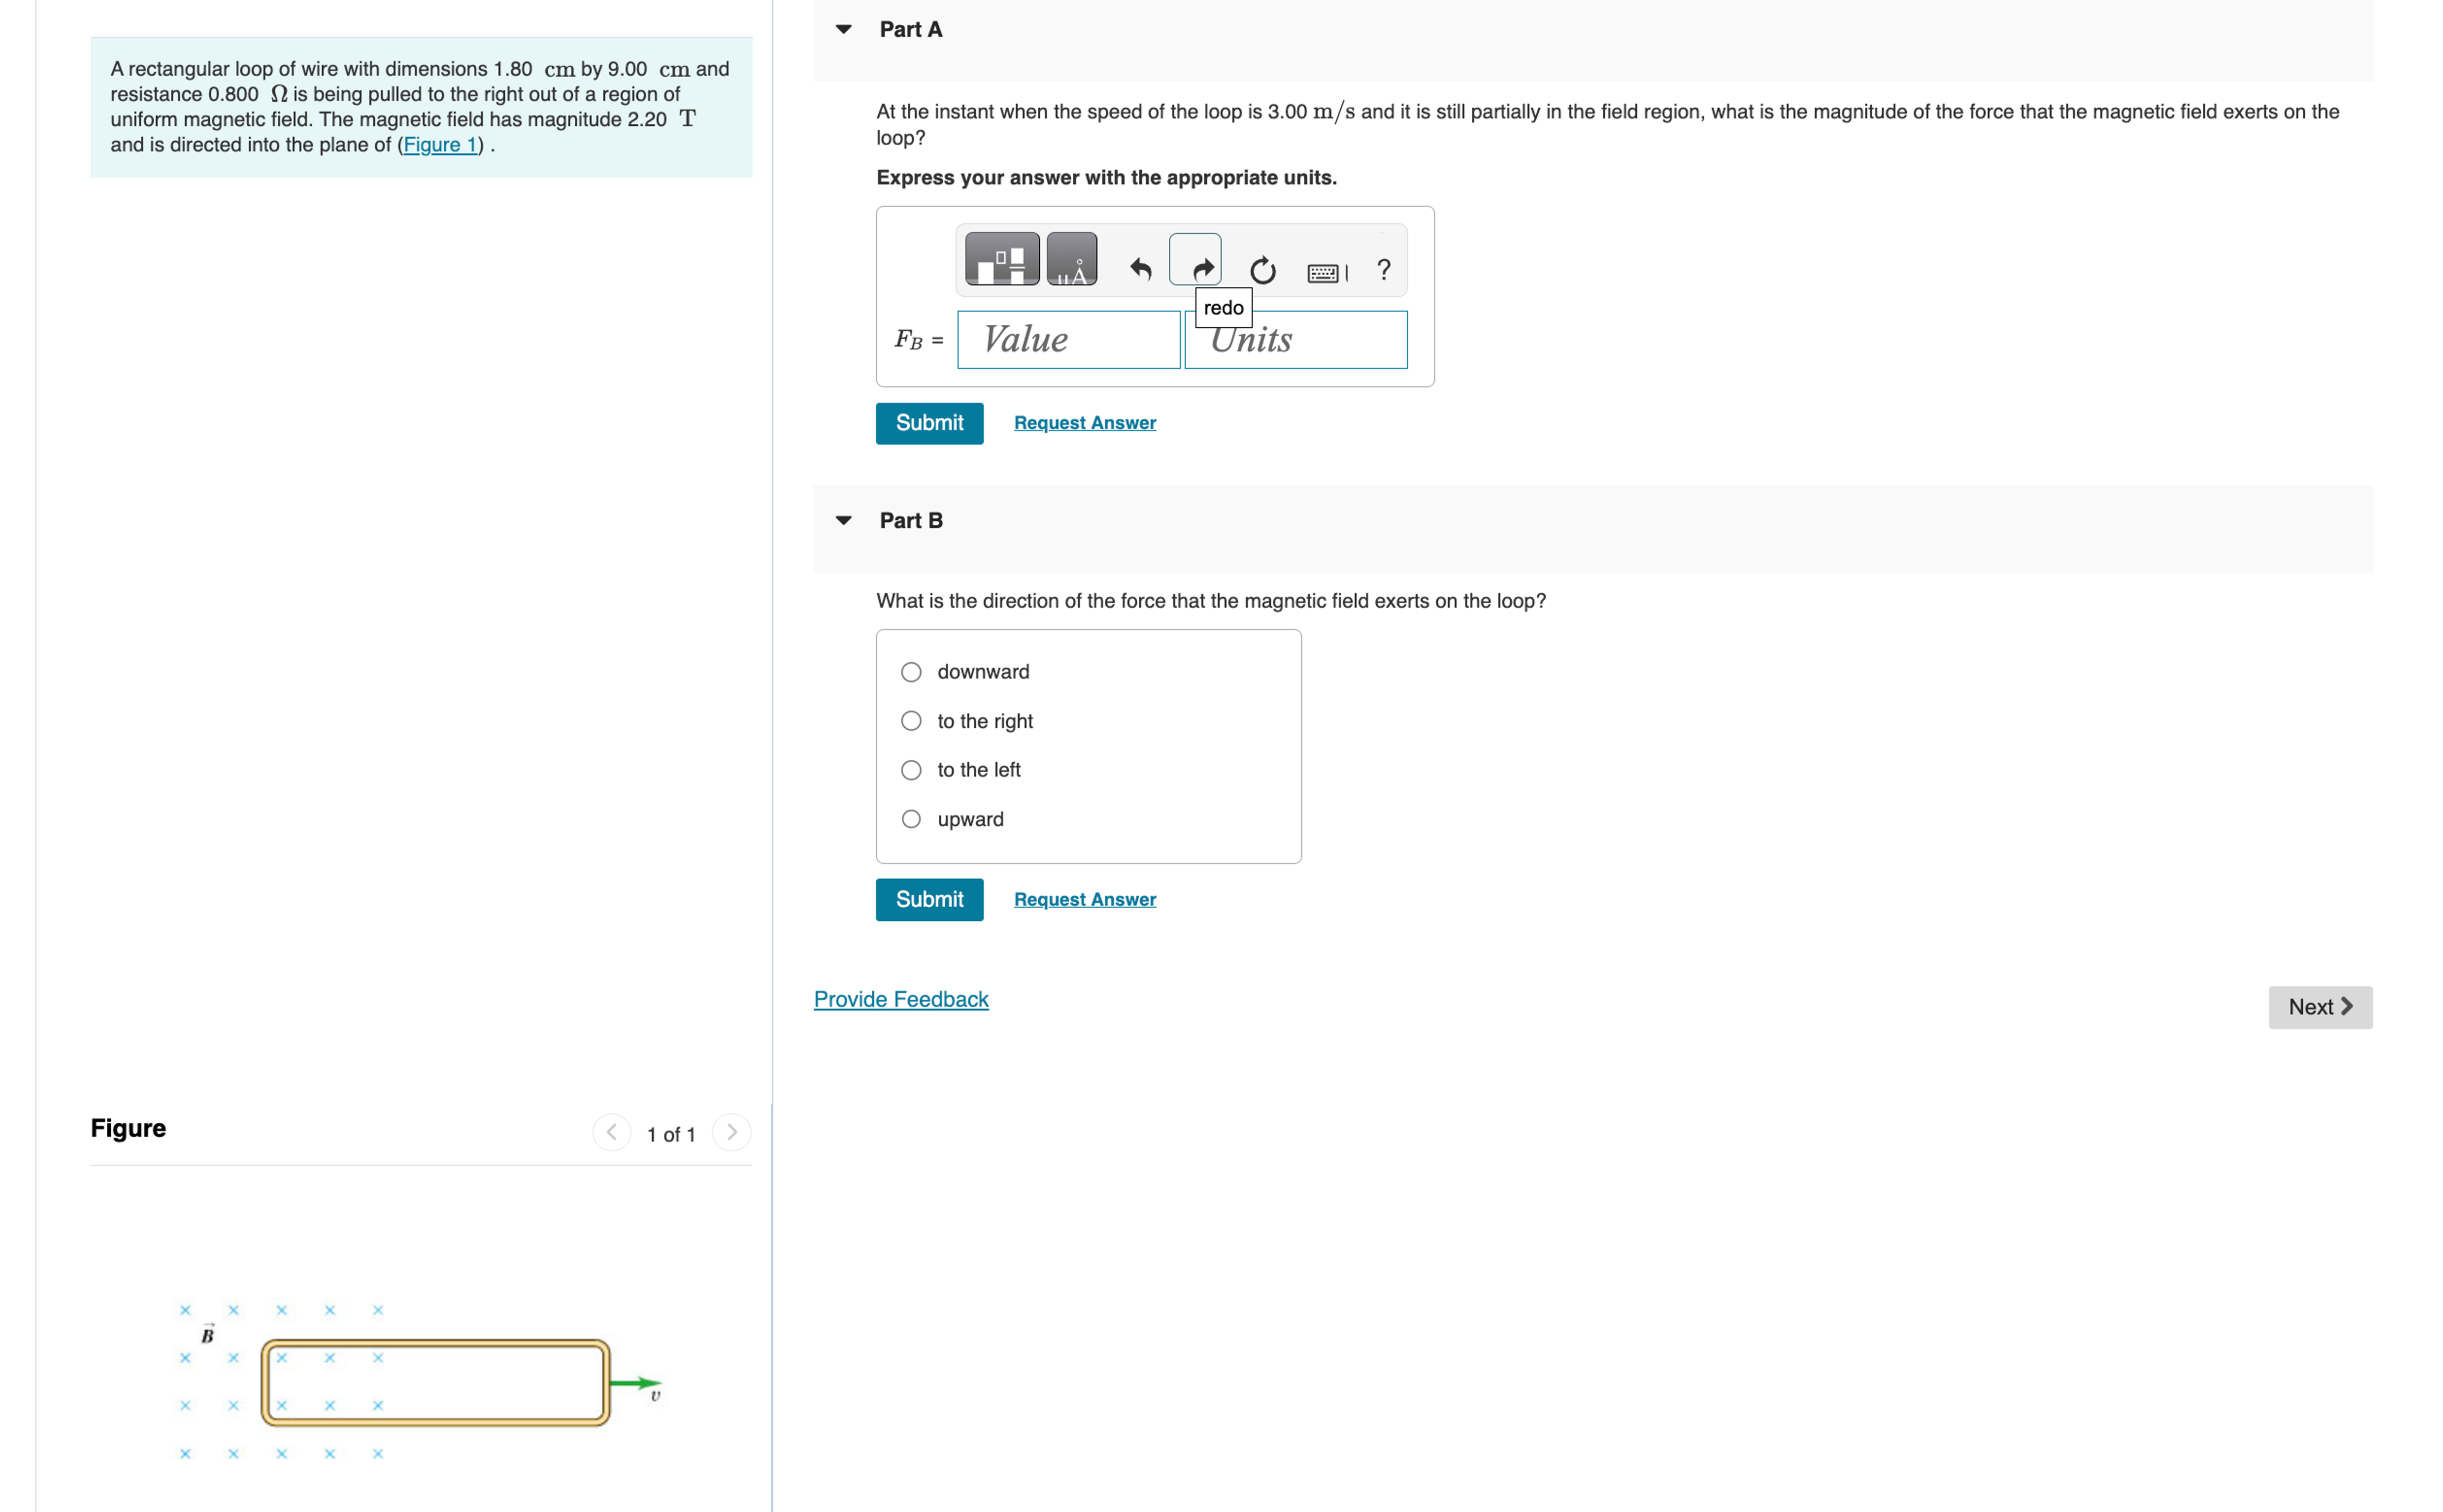Select the downward radio option
Screen dimensions: 2443x1512
[x=911, y=672]
